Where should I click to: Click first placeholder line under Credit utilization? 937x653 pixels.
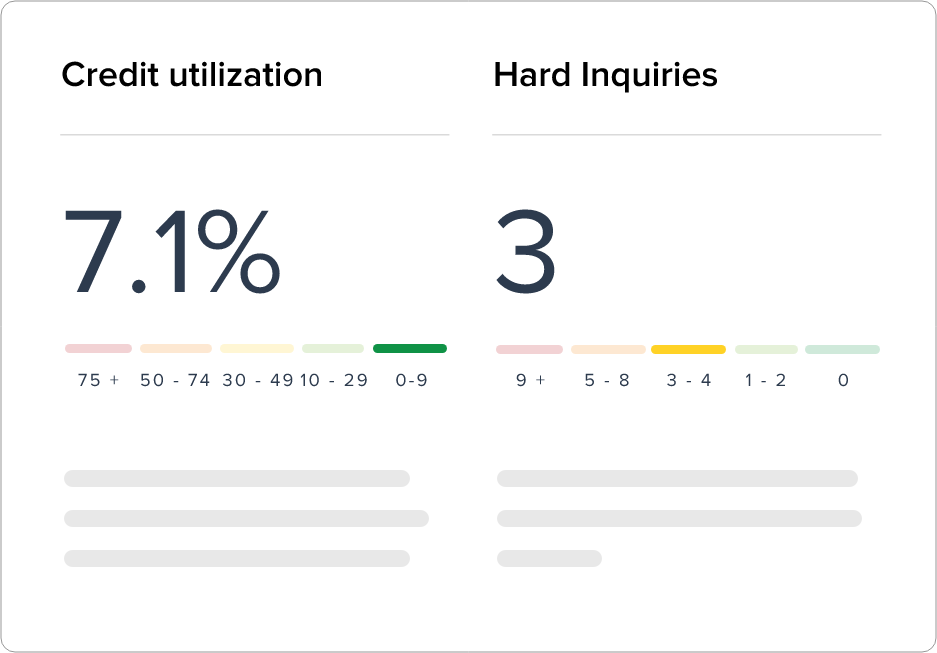(x=237, y=479)
